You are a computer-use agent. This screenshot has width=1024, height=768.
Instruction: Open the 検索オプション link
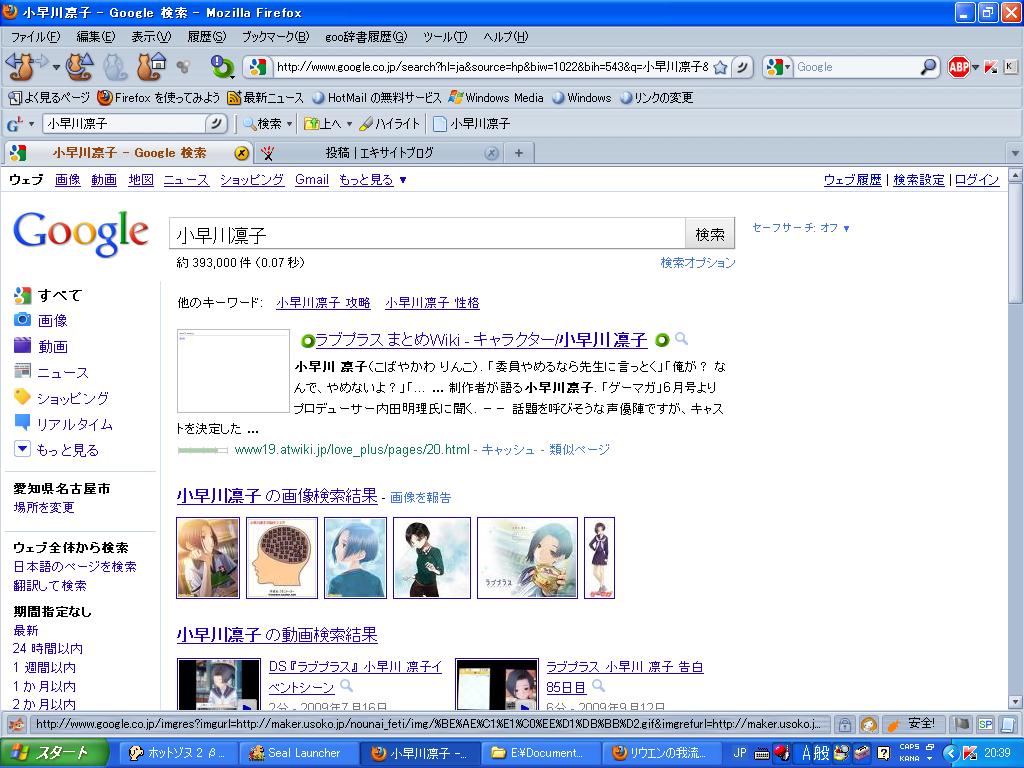click(697, 263)
